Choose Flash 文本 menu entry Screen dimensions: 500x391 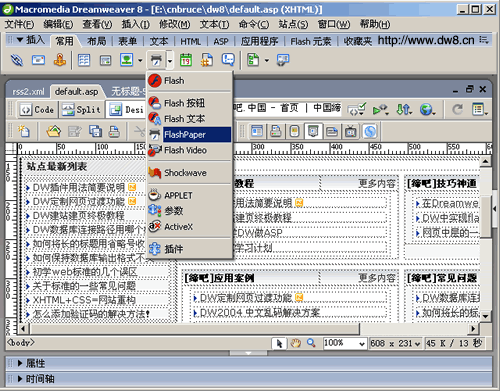(x=189, y=119)
